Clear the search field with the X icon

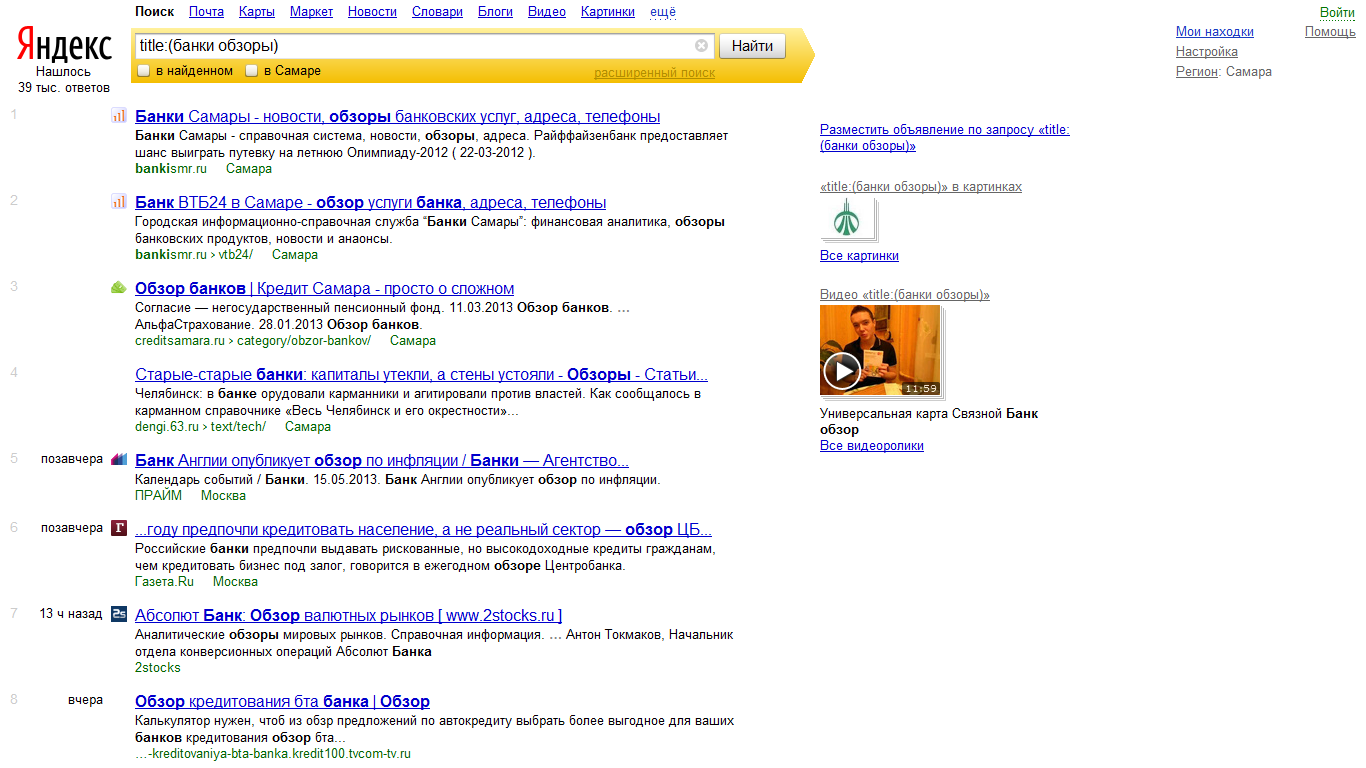tap(701, 46)
